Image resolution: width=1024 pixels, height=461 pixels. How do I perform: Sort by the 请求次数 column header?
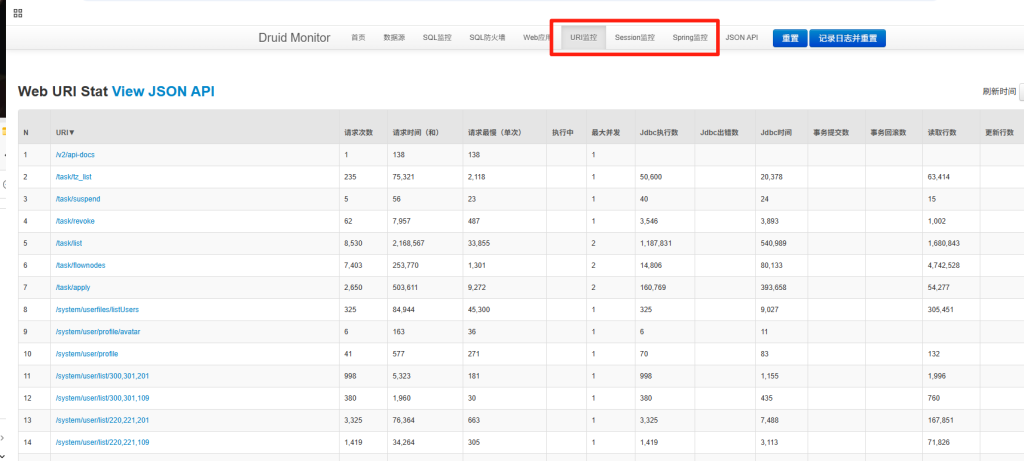pos(358,132)
